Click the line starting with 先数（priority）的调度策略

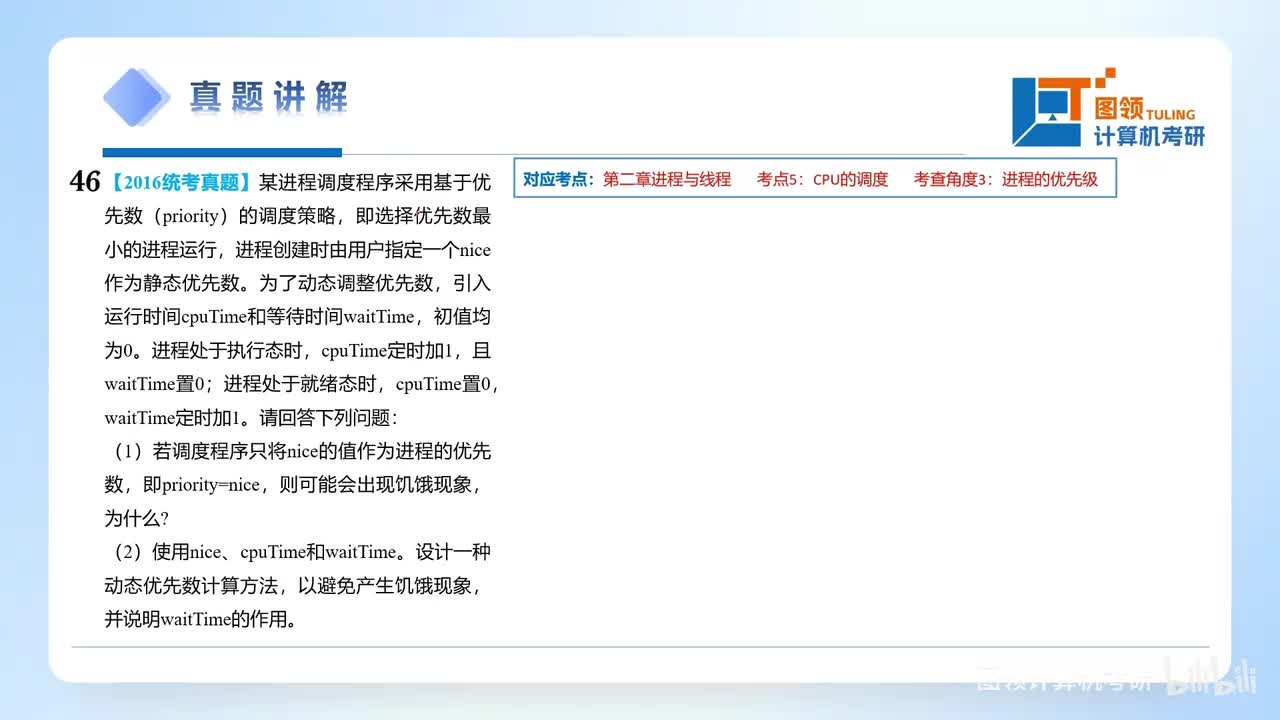[x=298, y=216]
